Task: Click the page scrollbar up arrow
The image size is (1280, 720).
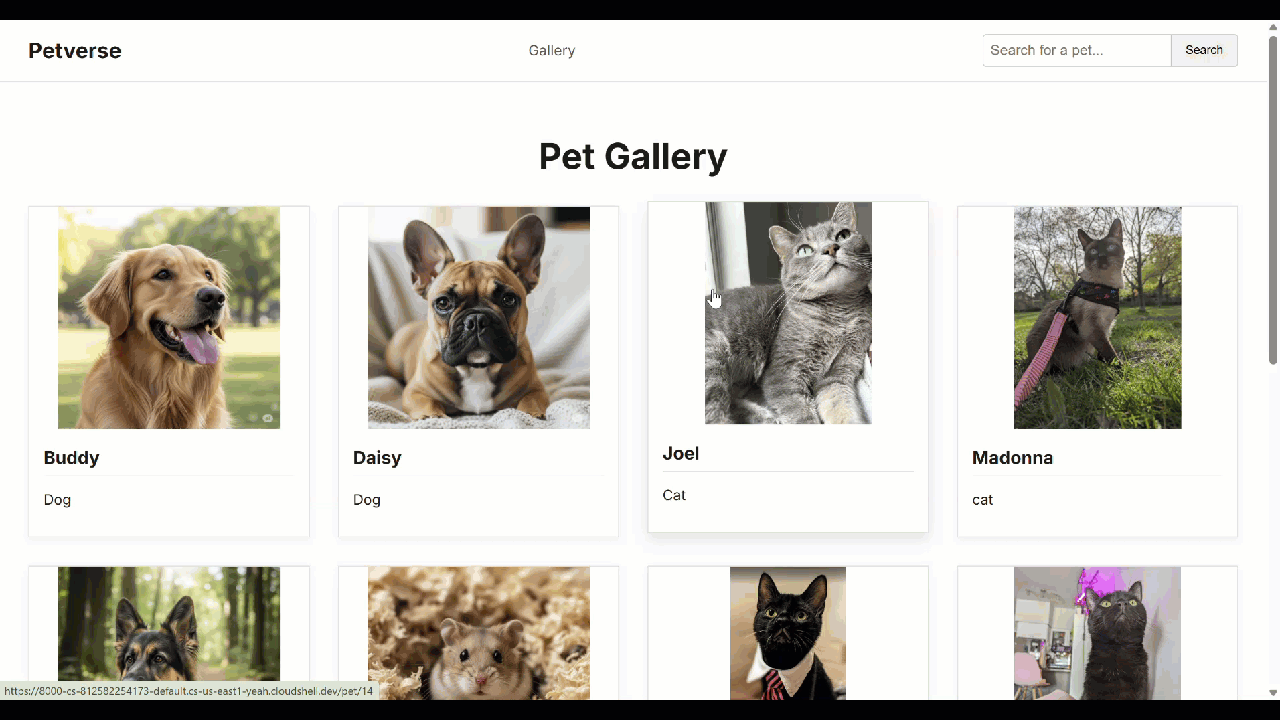Action: 1273,27
